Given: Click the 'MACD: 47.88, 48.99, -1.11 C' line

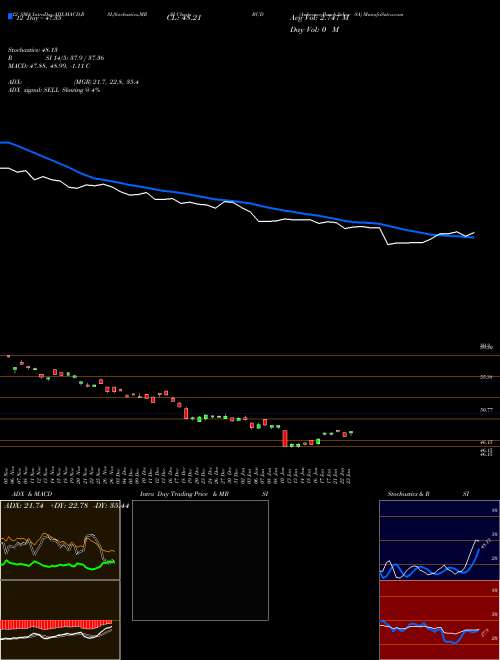Looking at the screenshot, I should tap(49, 66).
